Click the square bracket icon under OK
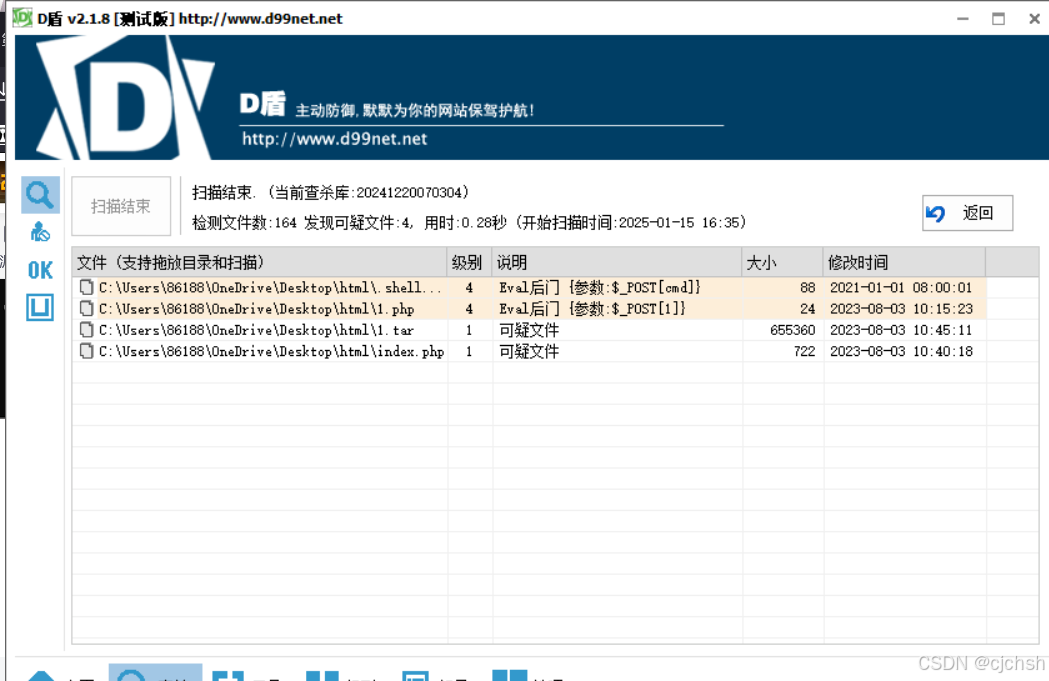1049x681 pixels. coord(40,307)
